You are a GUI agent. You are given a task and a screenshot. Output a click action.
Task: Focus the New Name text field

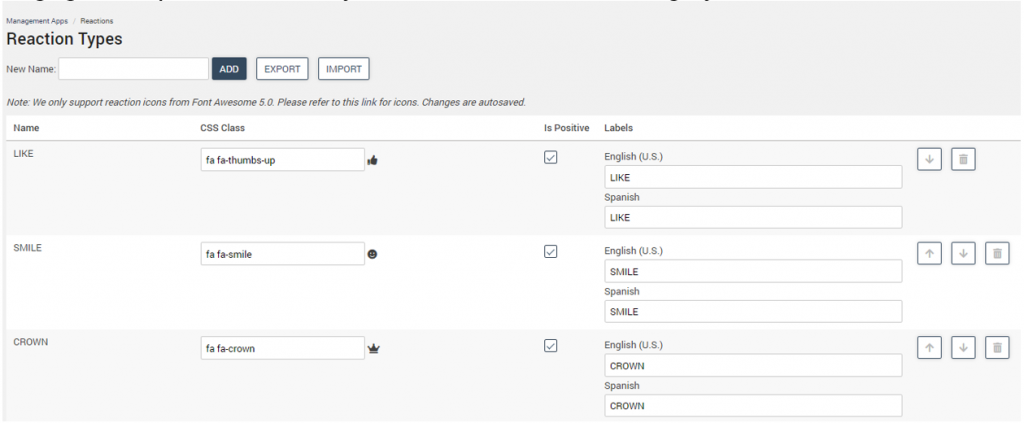(x=133, y=69)
